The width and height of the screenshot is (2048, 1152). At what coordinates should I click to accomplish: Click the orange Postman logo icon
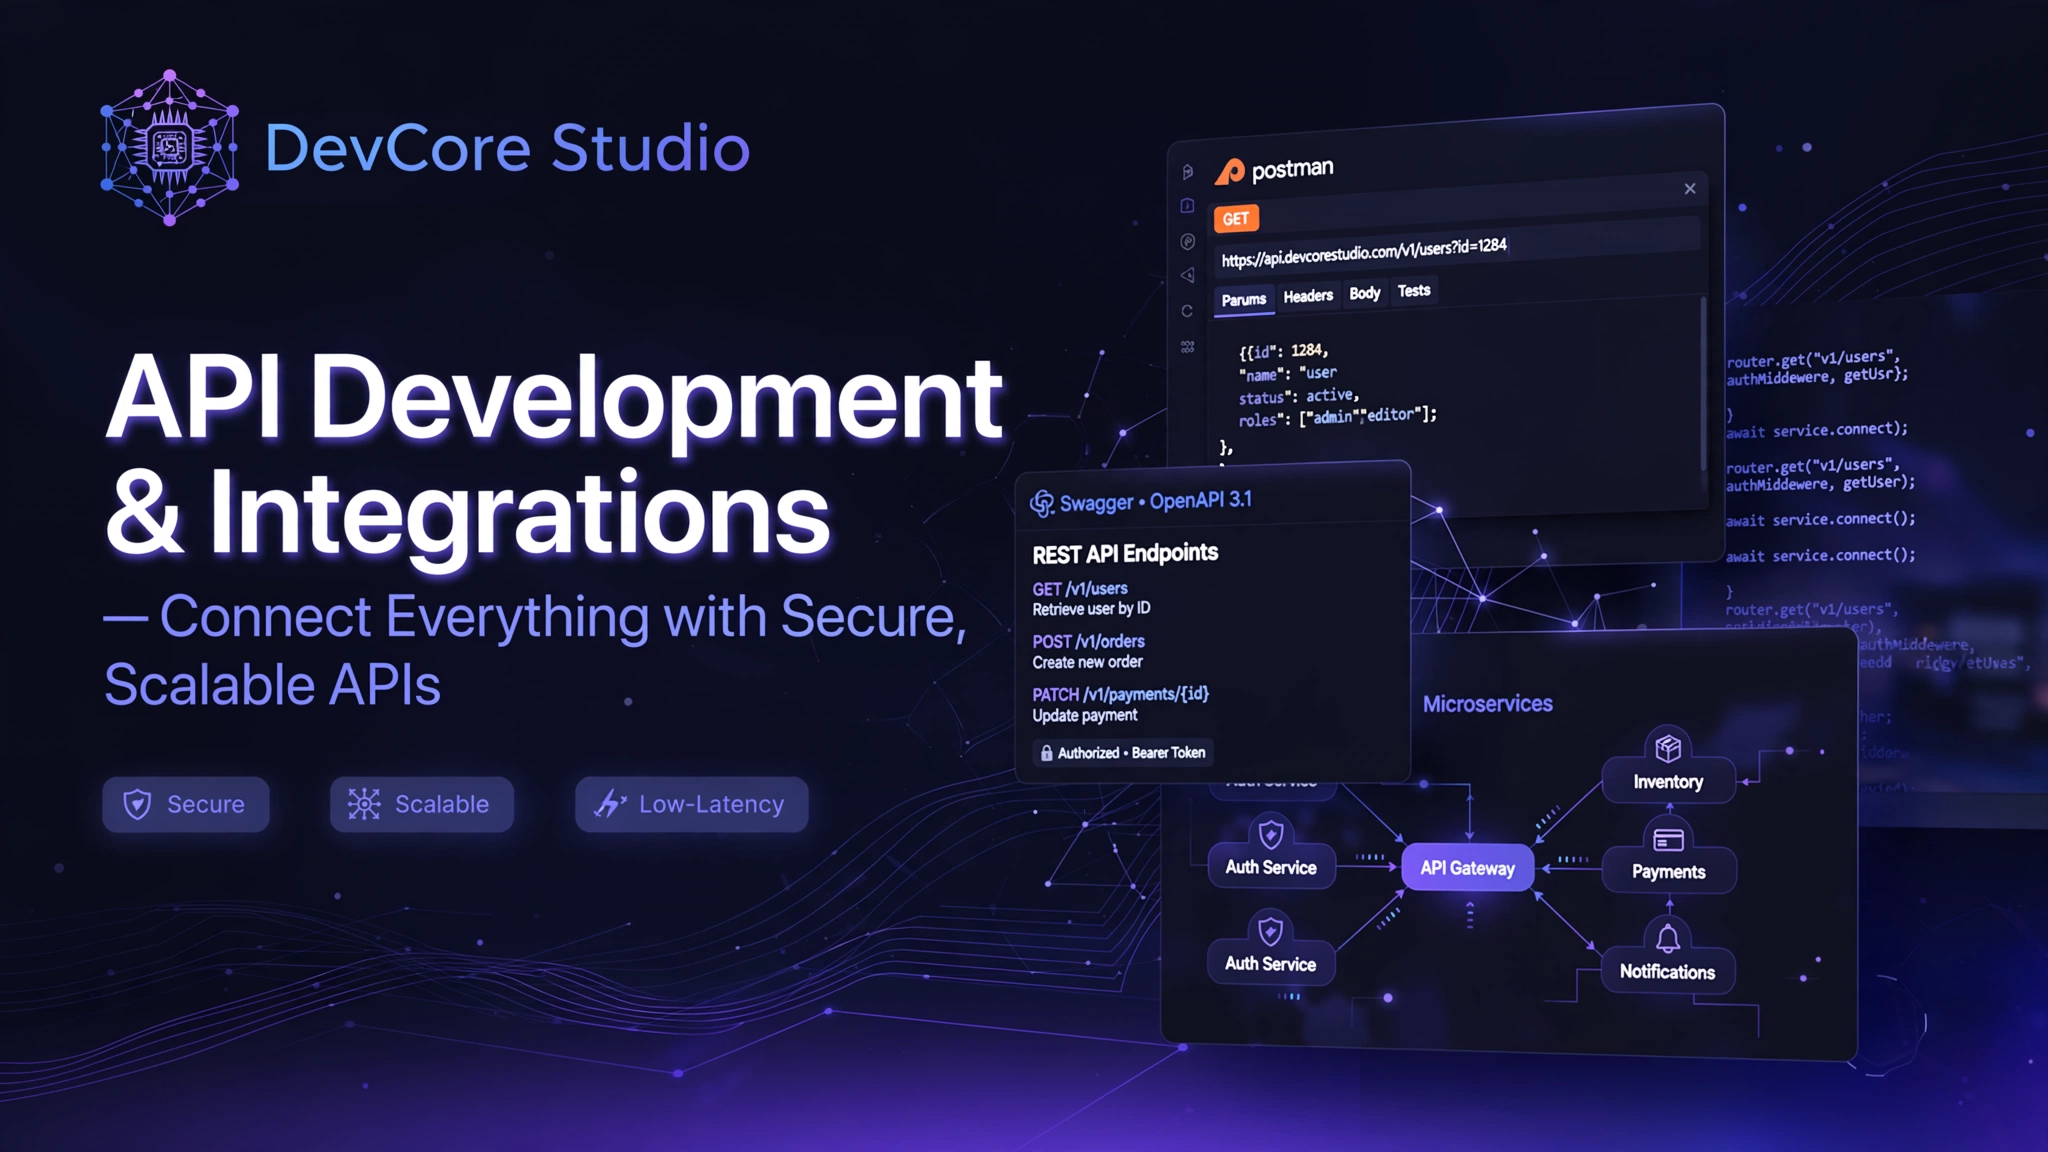[x=1230, y=172]
